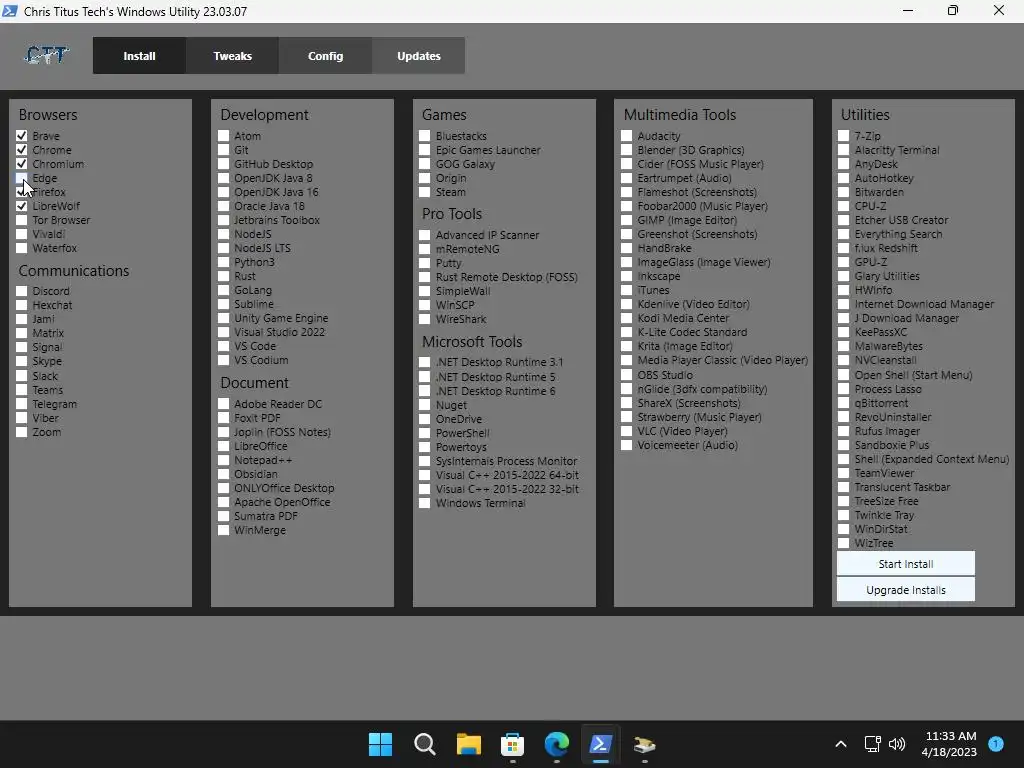Uncheck the Chrome checkbox
This screenshot has height=768, width=1024.
22,150
